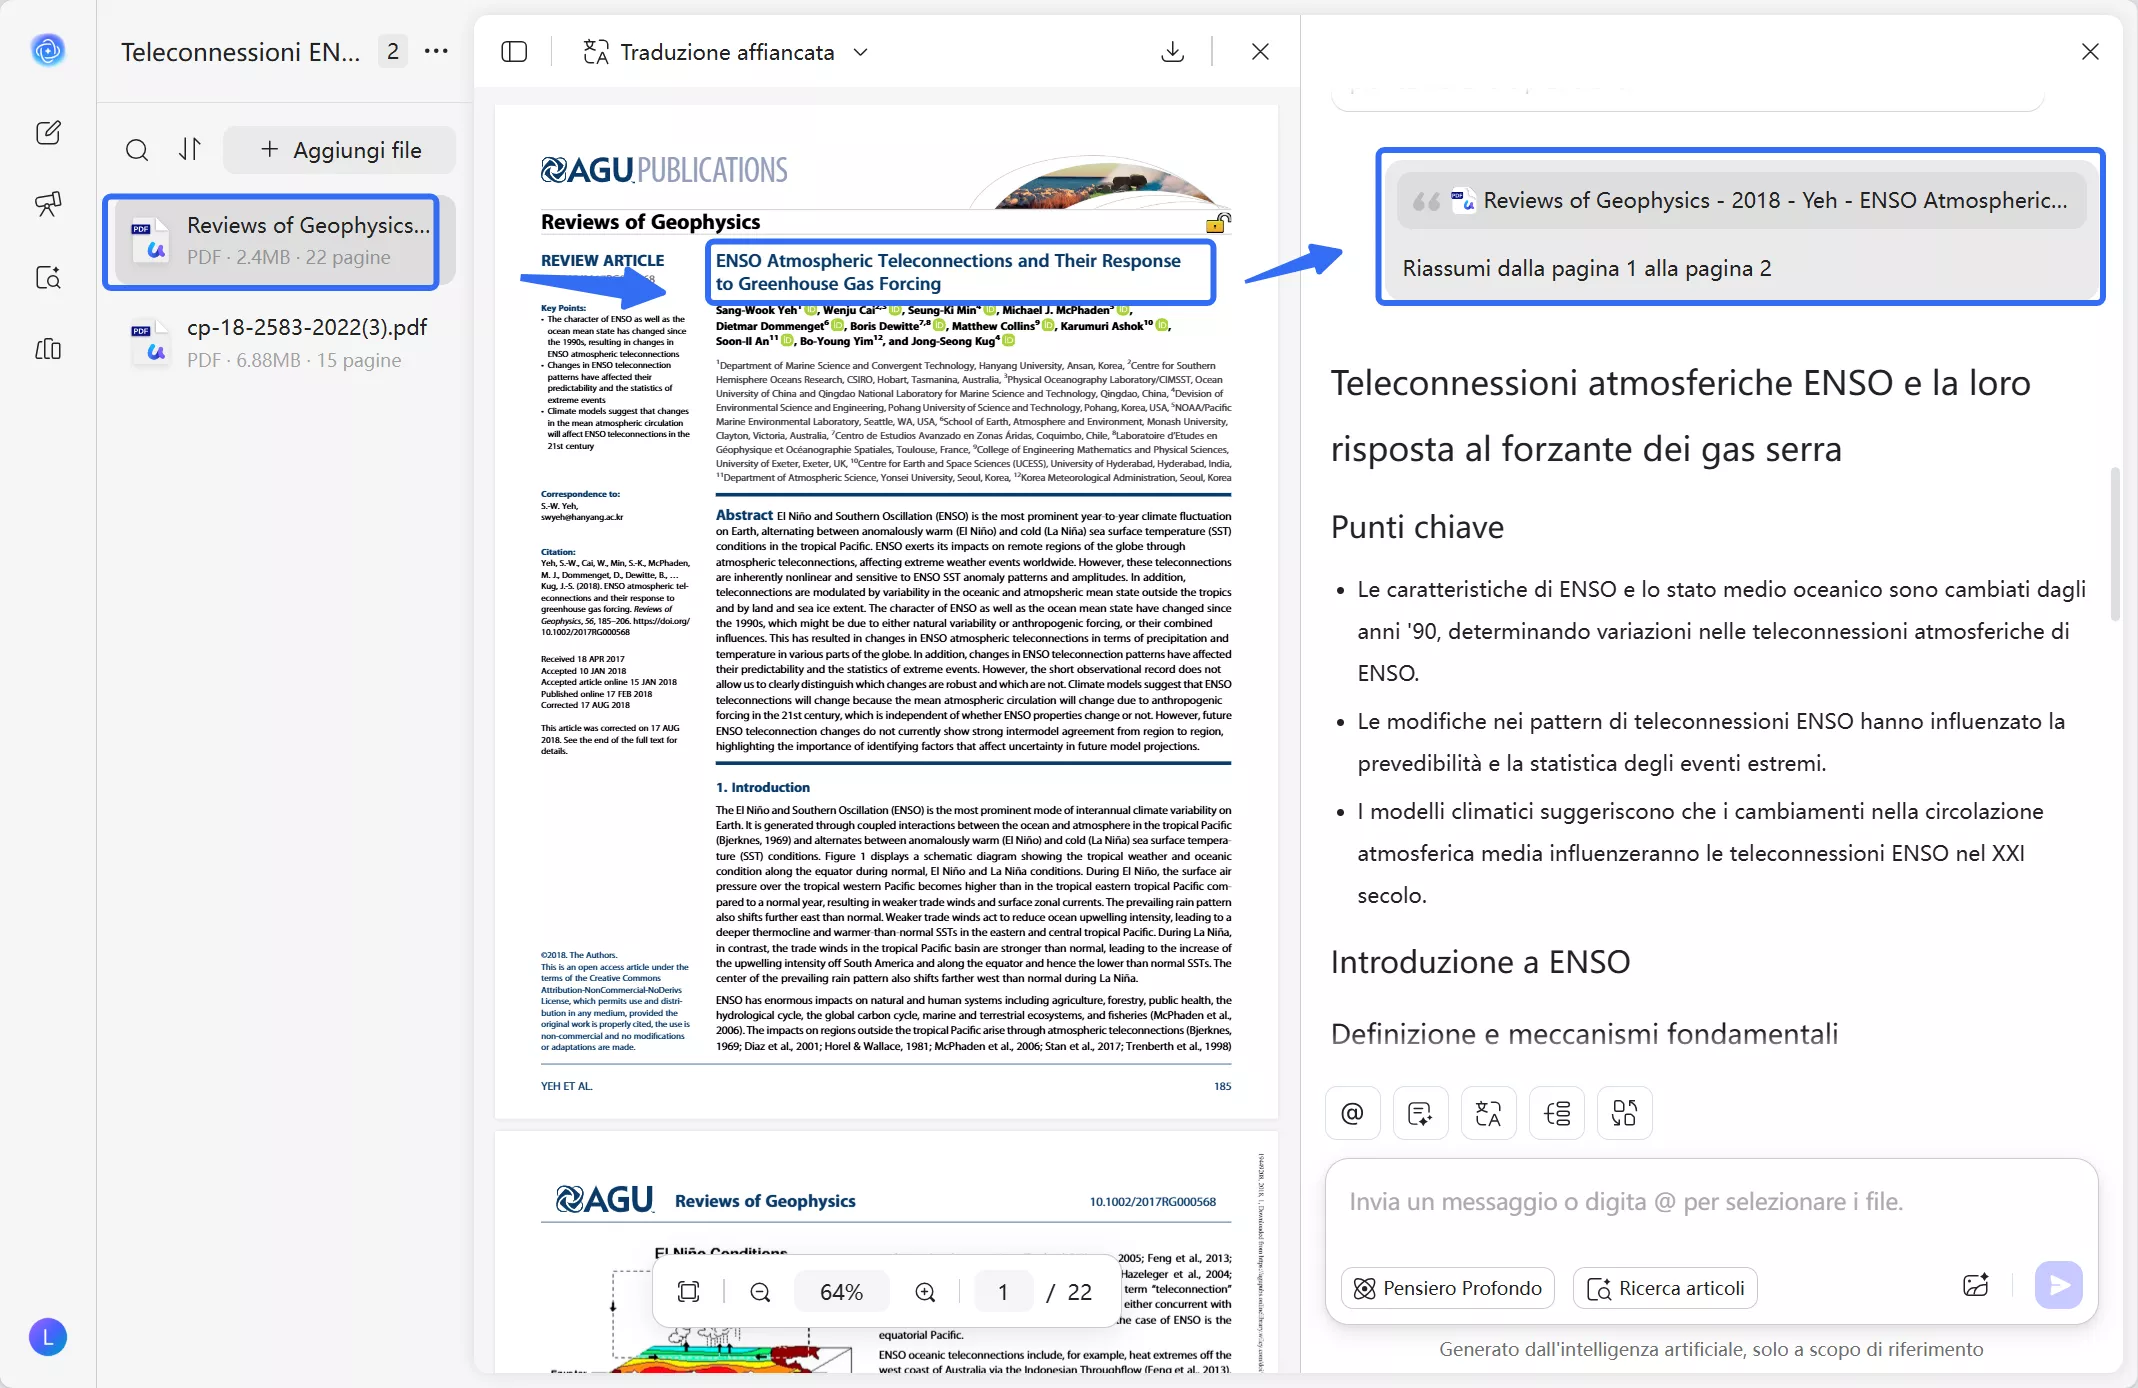
Task: Select the telescope discovery icon in the sidebar
Action: coord(48,204)
